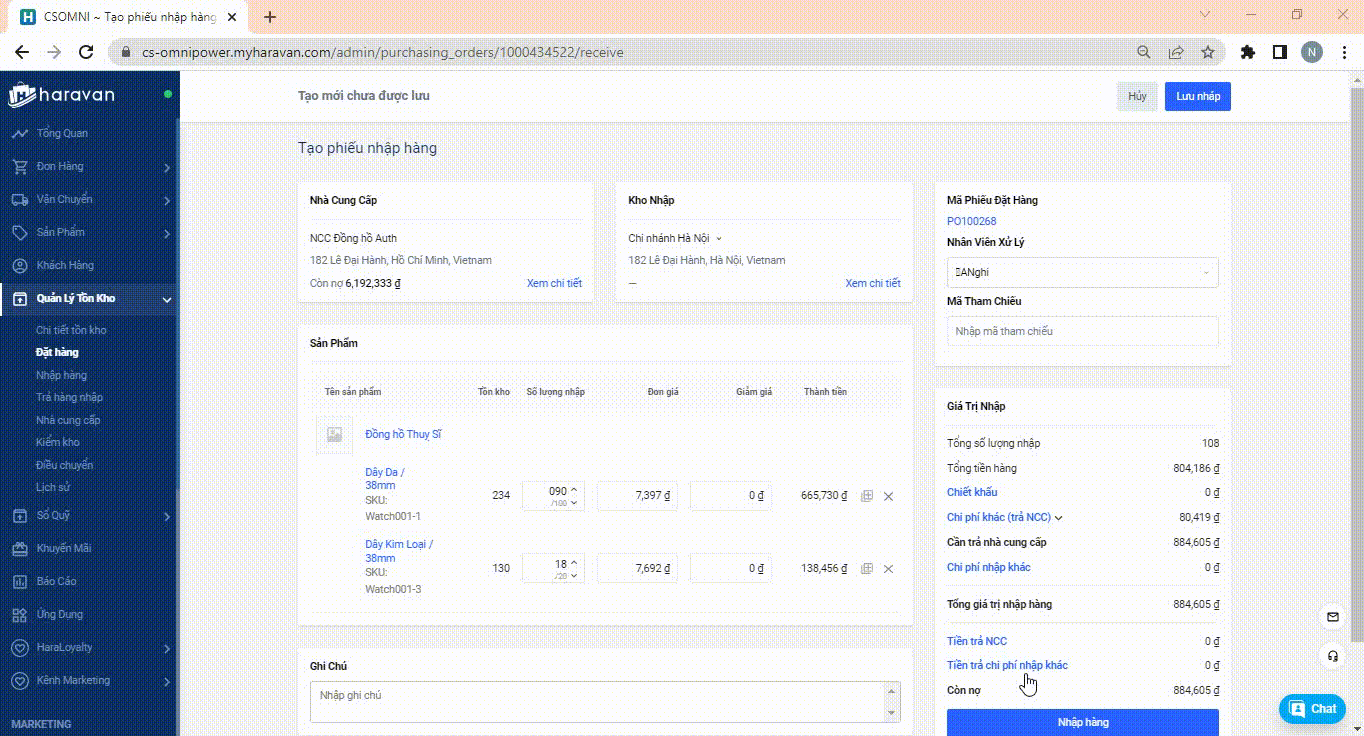Open browser extensions puzzle icon
Screen dimensions: 1364x736
pos(1247,52)
